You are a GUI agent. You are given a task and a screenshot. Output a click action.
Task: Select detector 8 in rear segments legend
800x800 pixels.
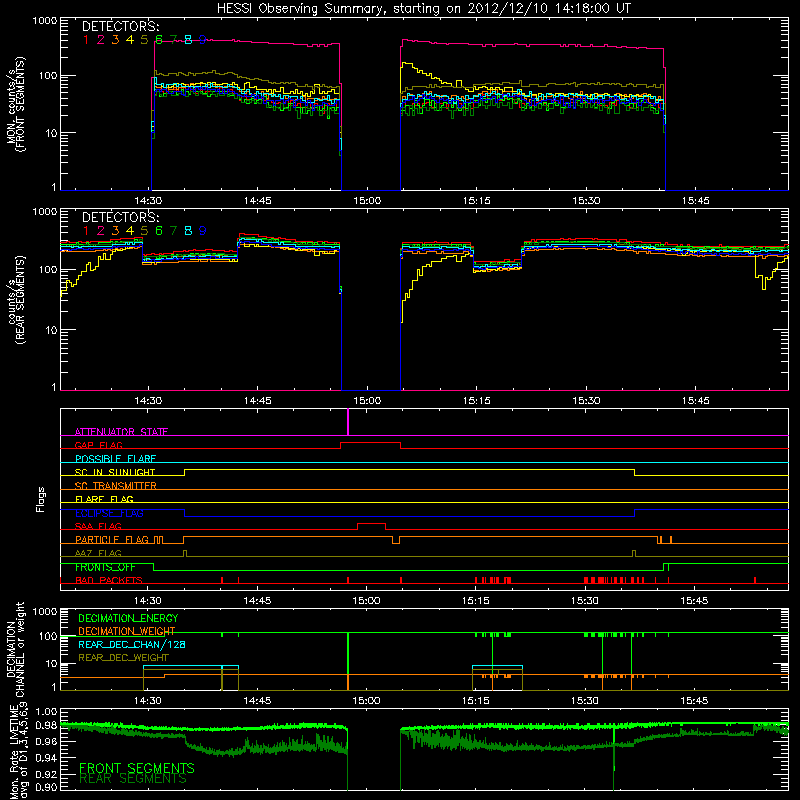[x=188, y=231]
